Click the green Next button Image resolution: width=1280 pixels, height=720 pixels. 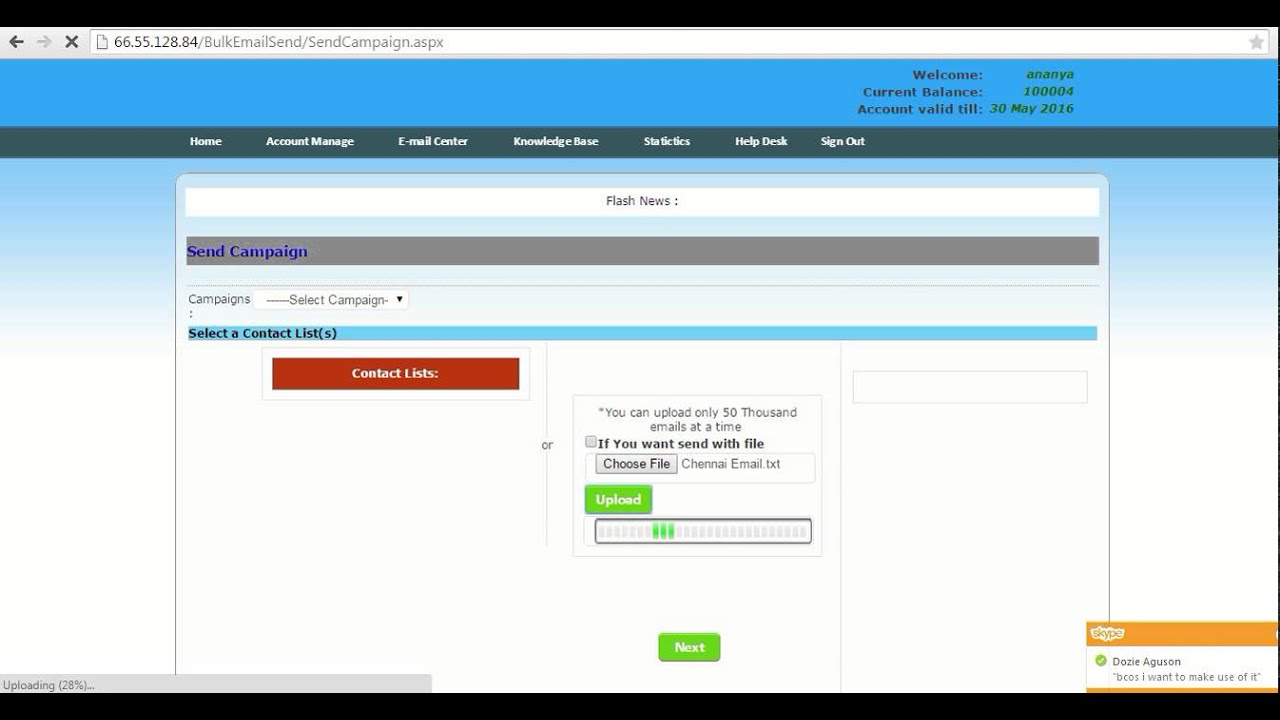[x=689, y=647]
